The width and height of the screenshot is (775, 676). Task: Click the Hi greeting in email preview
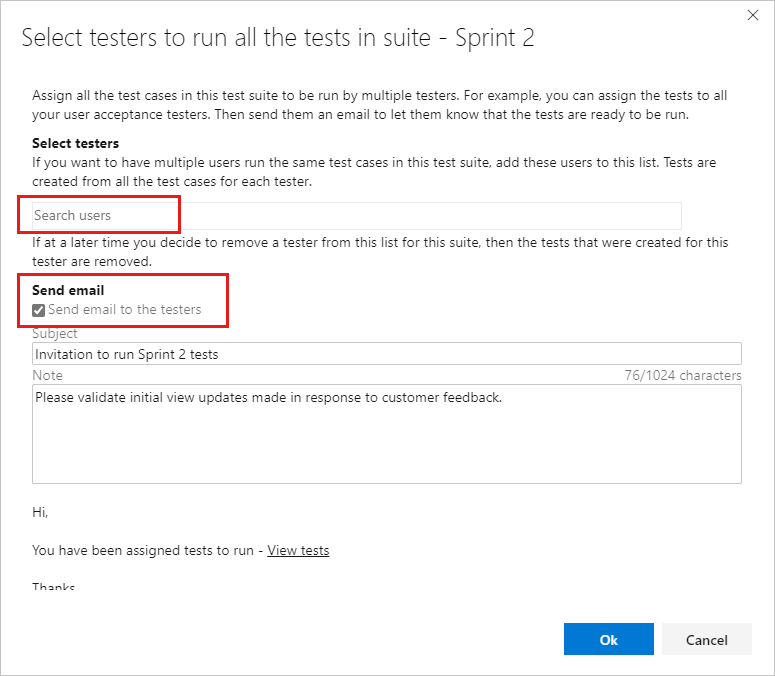tap(40, 512)
